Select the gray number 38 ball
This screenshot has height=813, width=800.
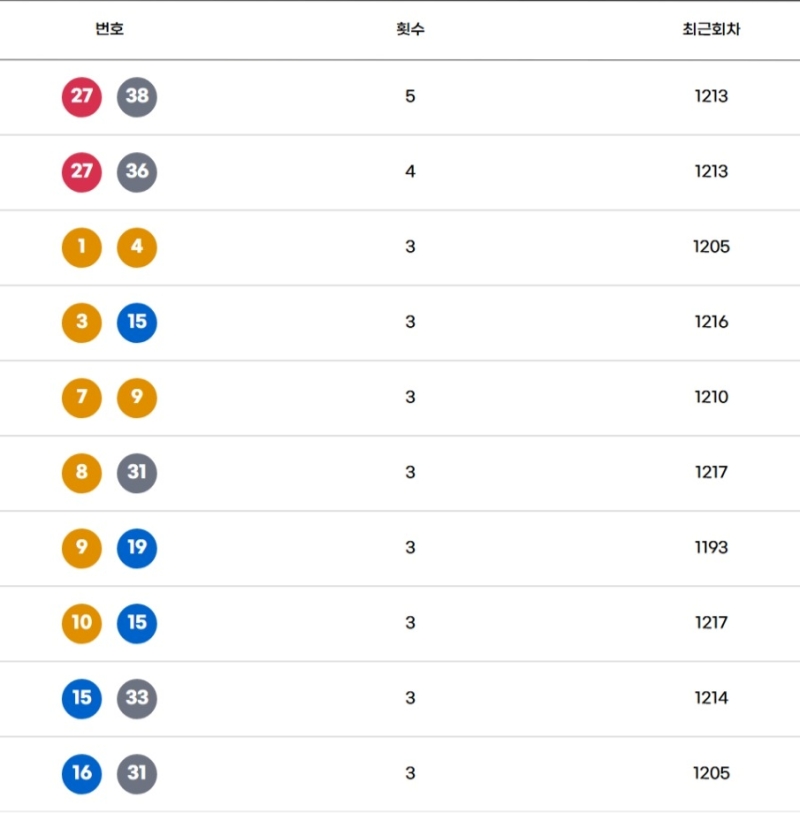coord(137,97)
